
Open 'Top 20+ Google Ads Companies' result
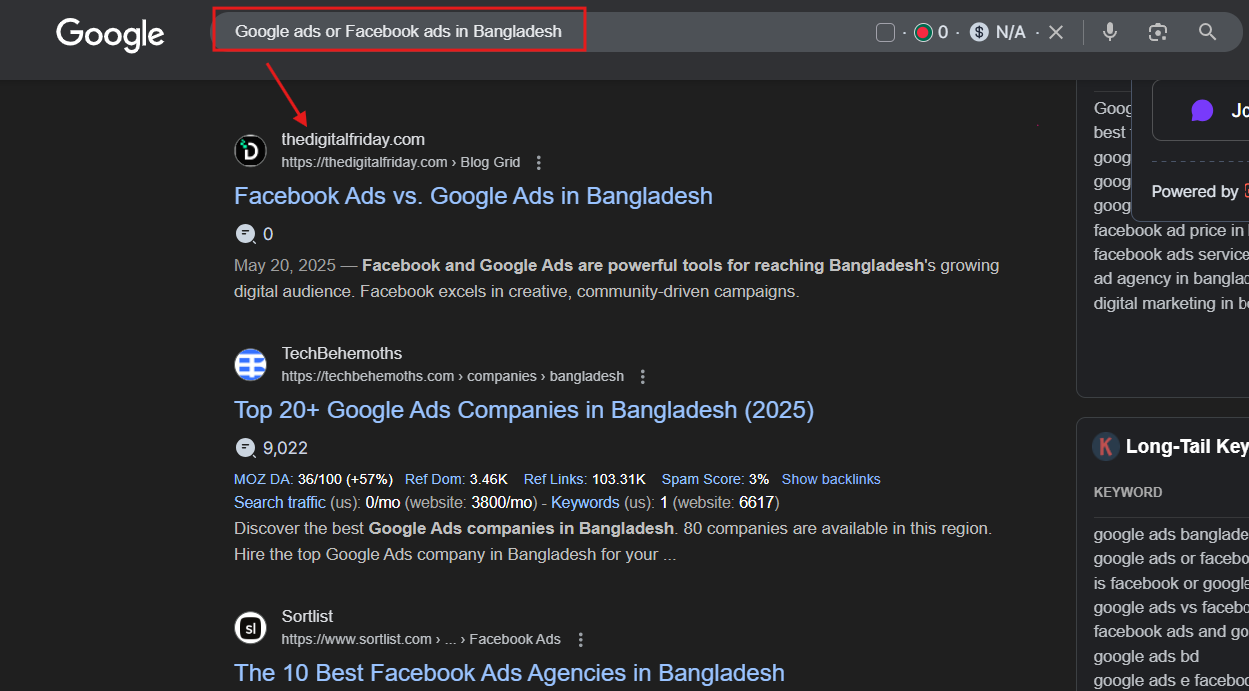pos(523,410)
